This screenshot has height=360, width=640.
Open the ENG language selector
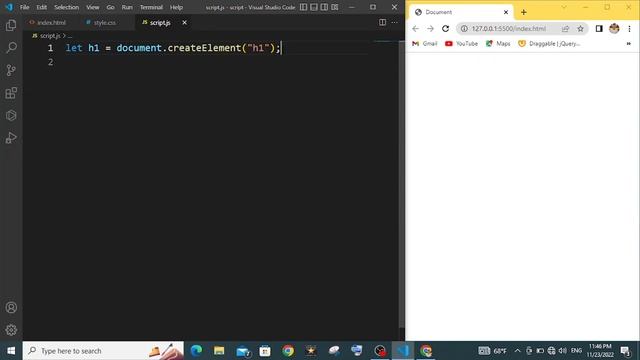[576, 351]
